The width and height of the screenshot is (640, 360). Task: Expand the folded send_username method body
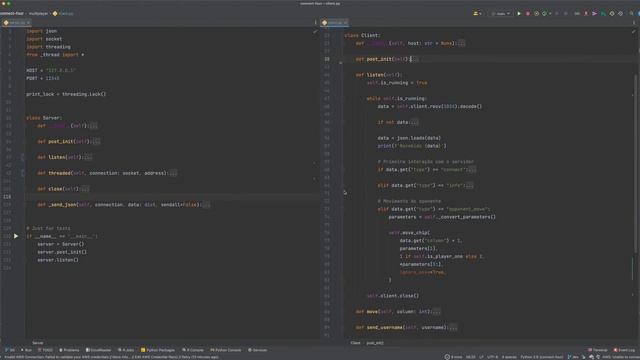[x=452, y=327]
